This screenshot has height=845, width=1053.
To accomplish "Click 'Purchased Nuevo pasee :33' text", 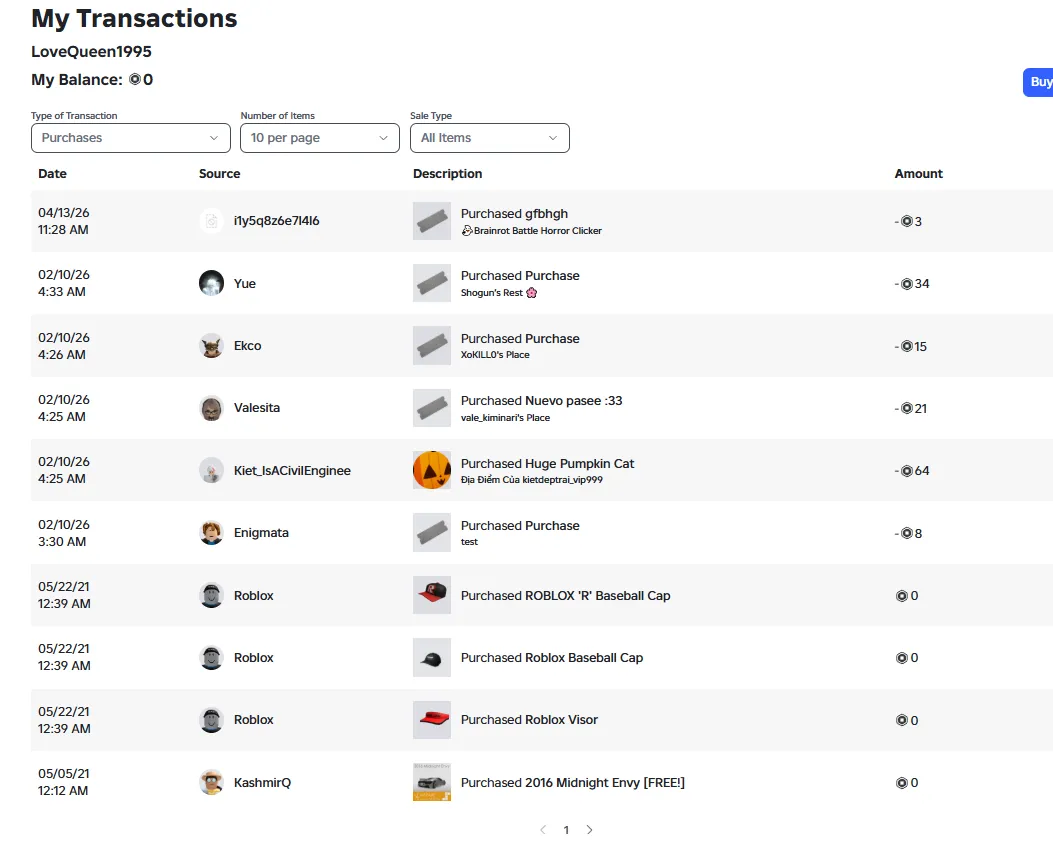I will [x=541, y=400].
